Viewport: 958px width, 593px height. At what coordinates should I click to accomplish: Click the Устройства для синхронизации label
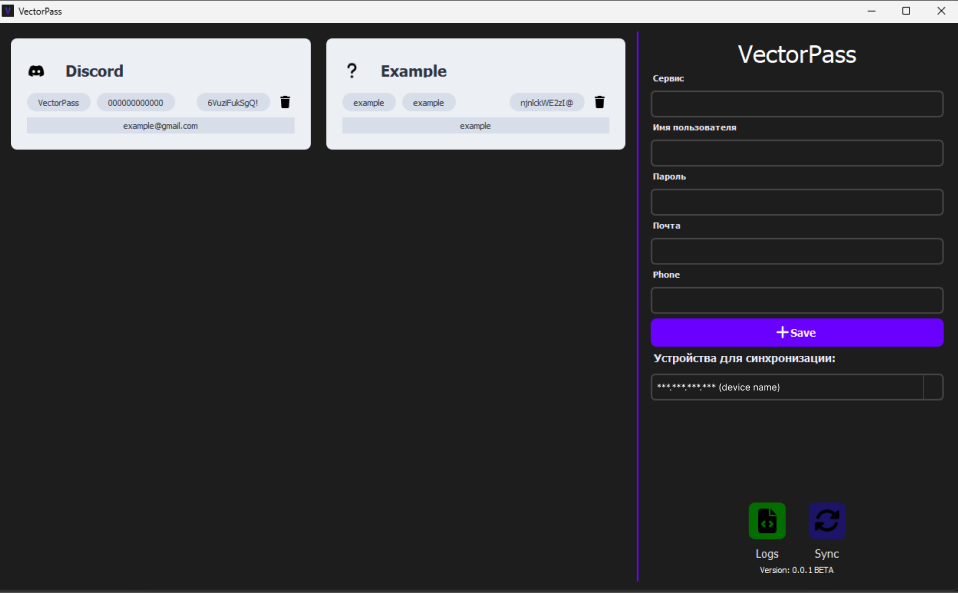point(744,358)
